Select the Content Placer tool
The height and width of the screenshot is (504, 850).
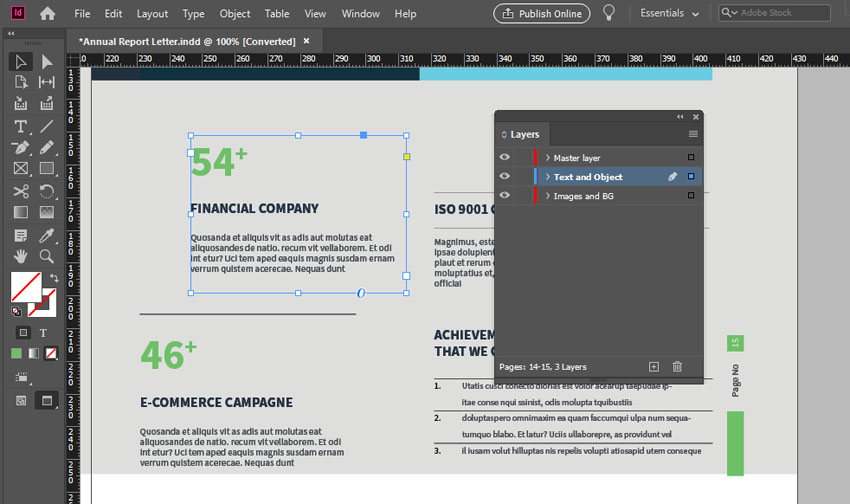[x=47, y=103]
